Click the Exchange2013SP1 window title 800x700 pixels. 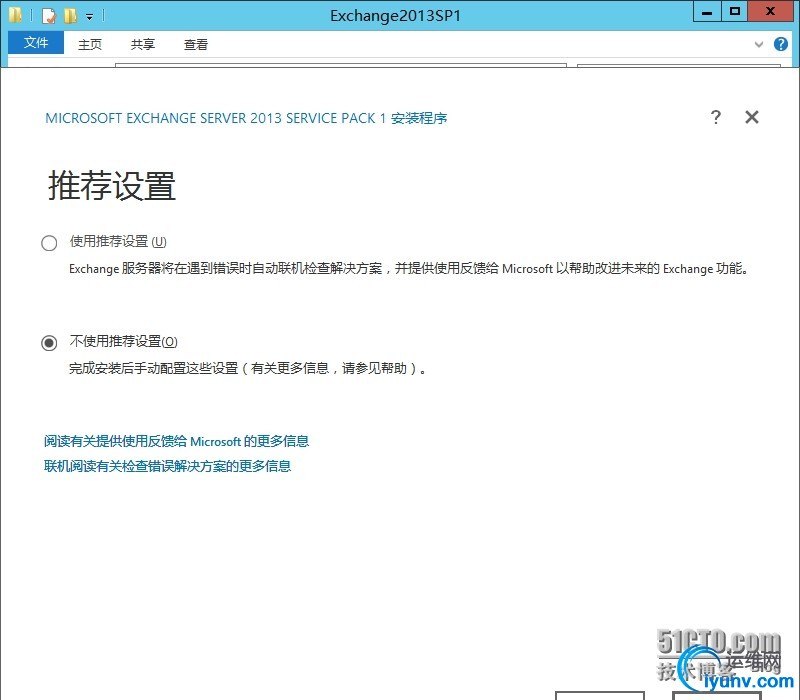[395, 16]
